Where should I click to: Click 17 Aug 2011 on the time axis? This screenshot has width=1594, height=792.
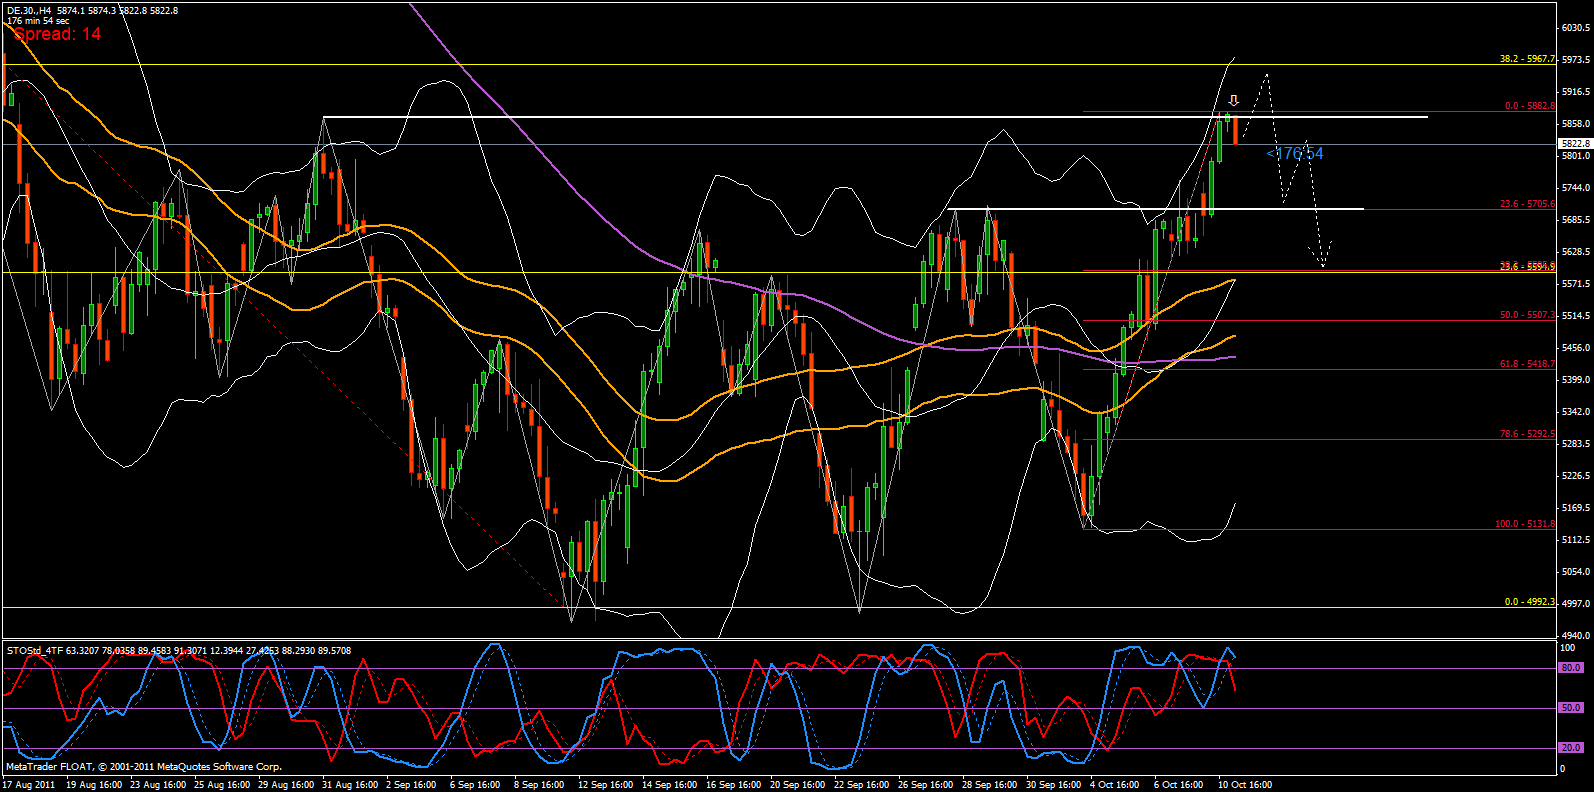[29, 785]
